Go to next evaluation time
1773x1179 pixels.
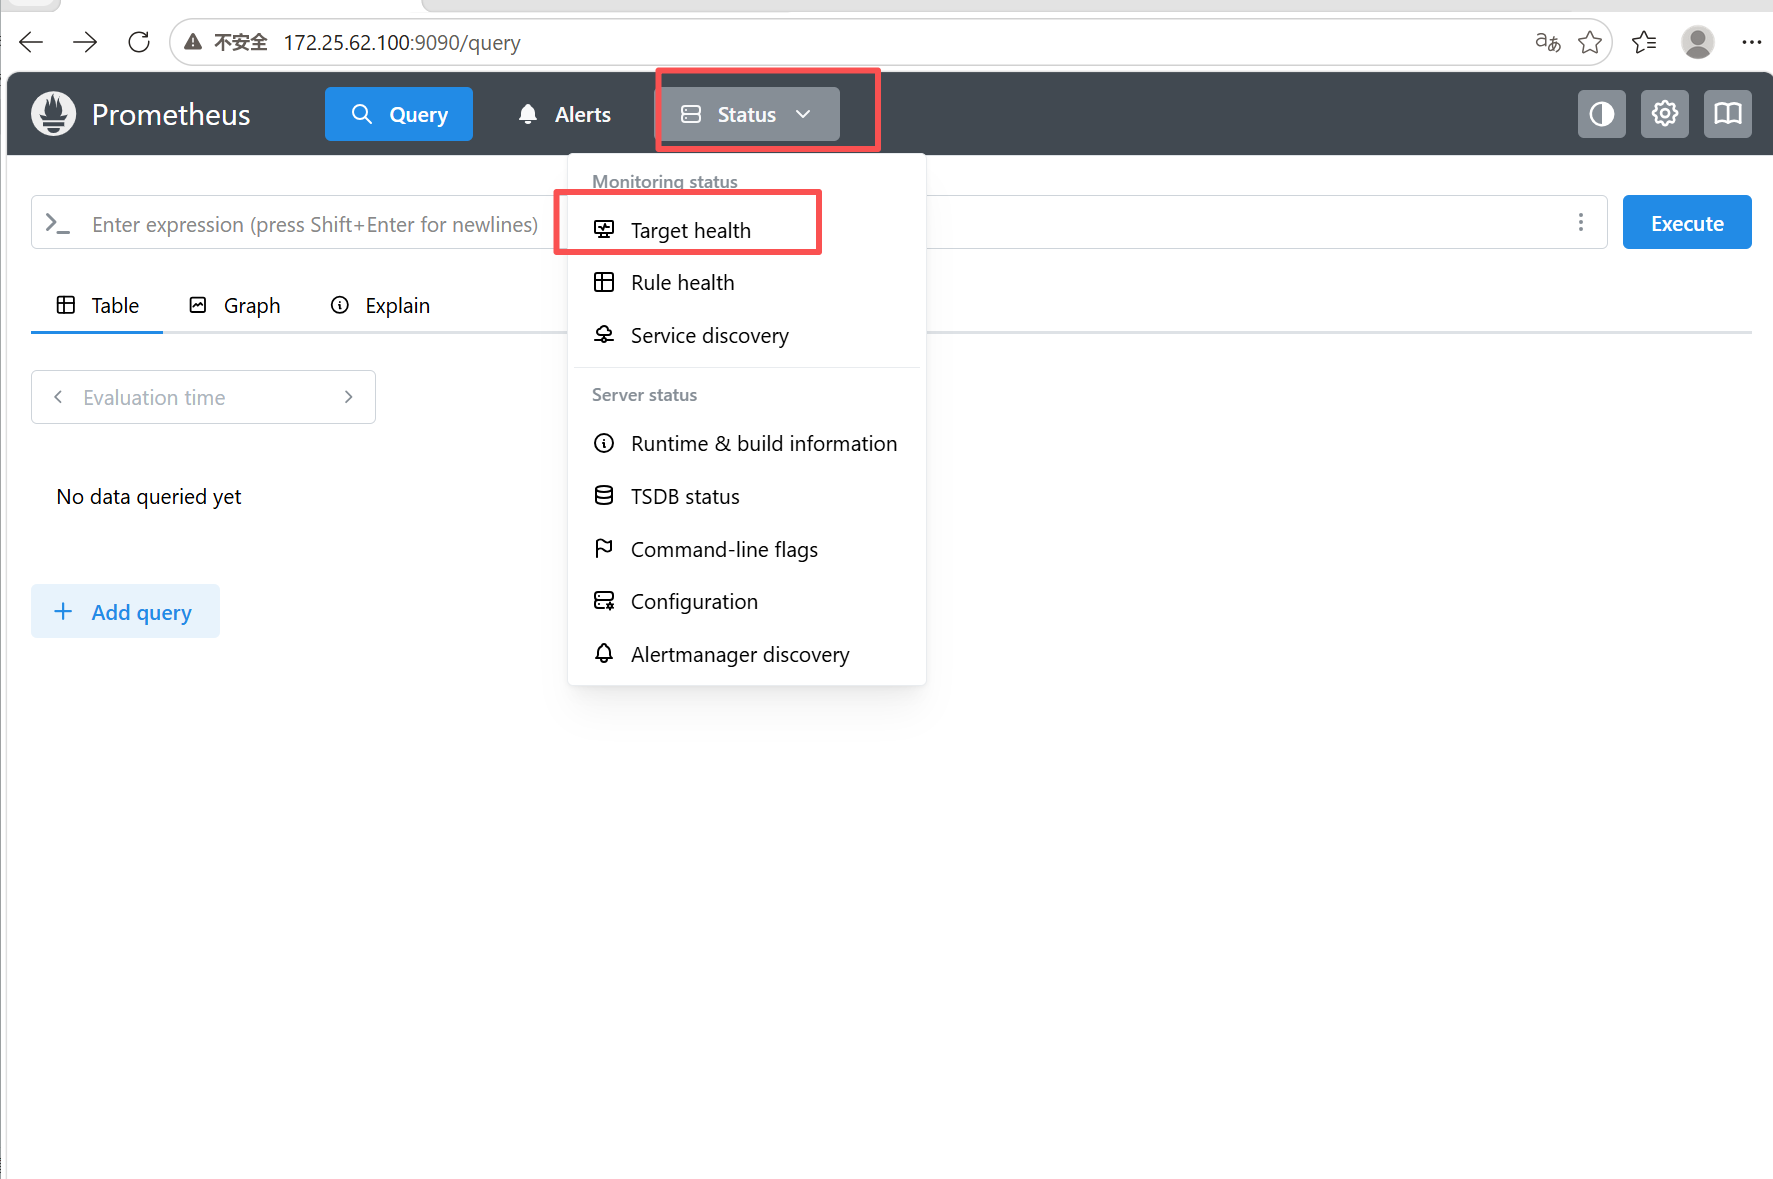348,397
